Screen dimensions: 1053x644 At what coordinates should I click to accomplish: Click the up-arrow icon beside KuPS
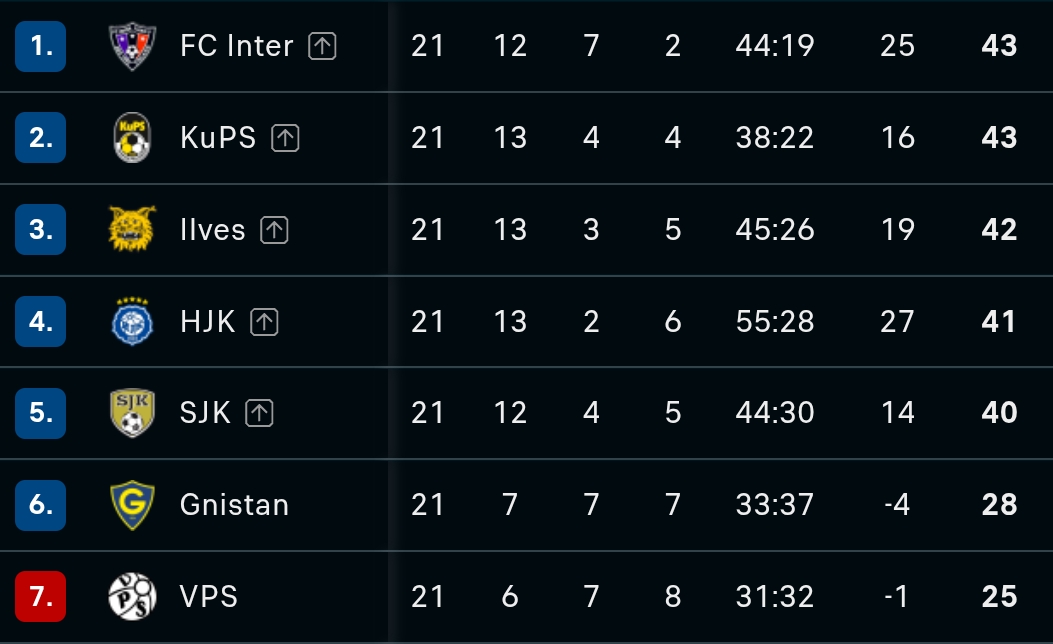pyautogui.click(x=285, y=138)
